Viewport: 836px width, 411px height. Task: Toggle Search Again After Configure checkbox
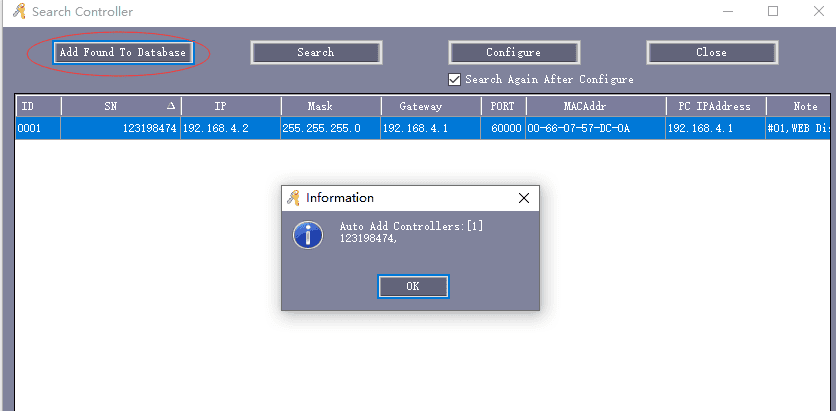pos(455,79)
